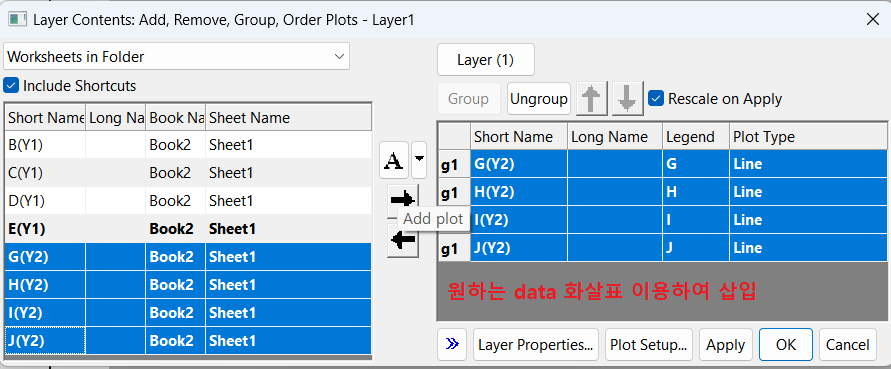Select H(Y2) row in left worksheet list

pos(188,285)
